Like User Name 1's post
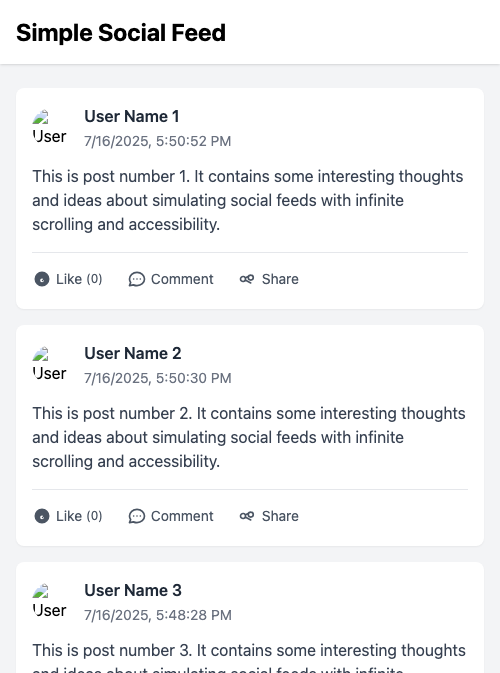Image resolution: width=500 pixels, height=673 pixels. 68,279
